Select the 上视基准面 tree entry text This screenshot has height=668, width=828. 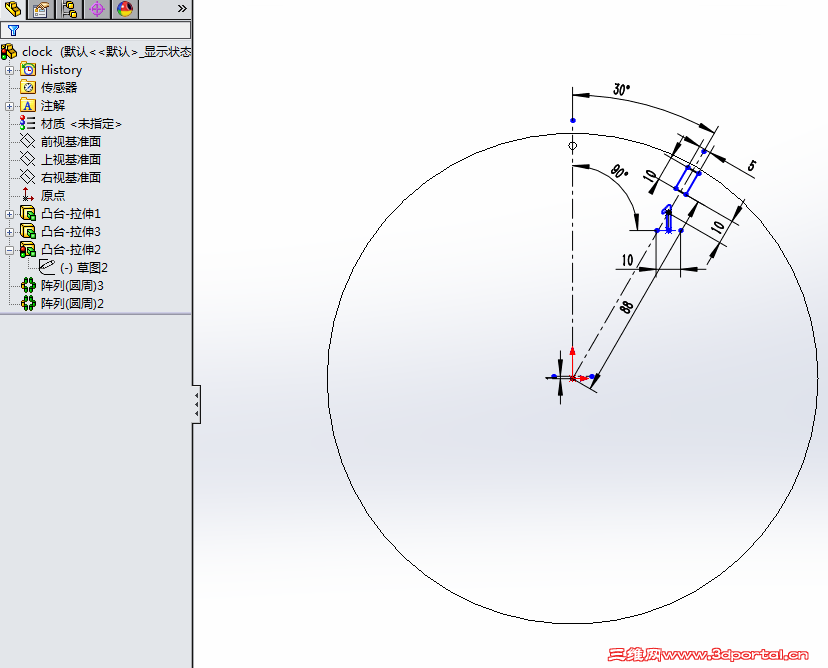[71, 159]
